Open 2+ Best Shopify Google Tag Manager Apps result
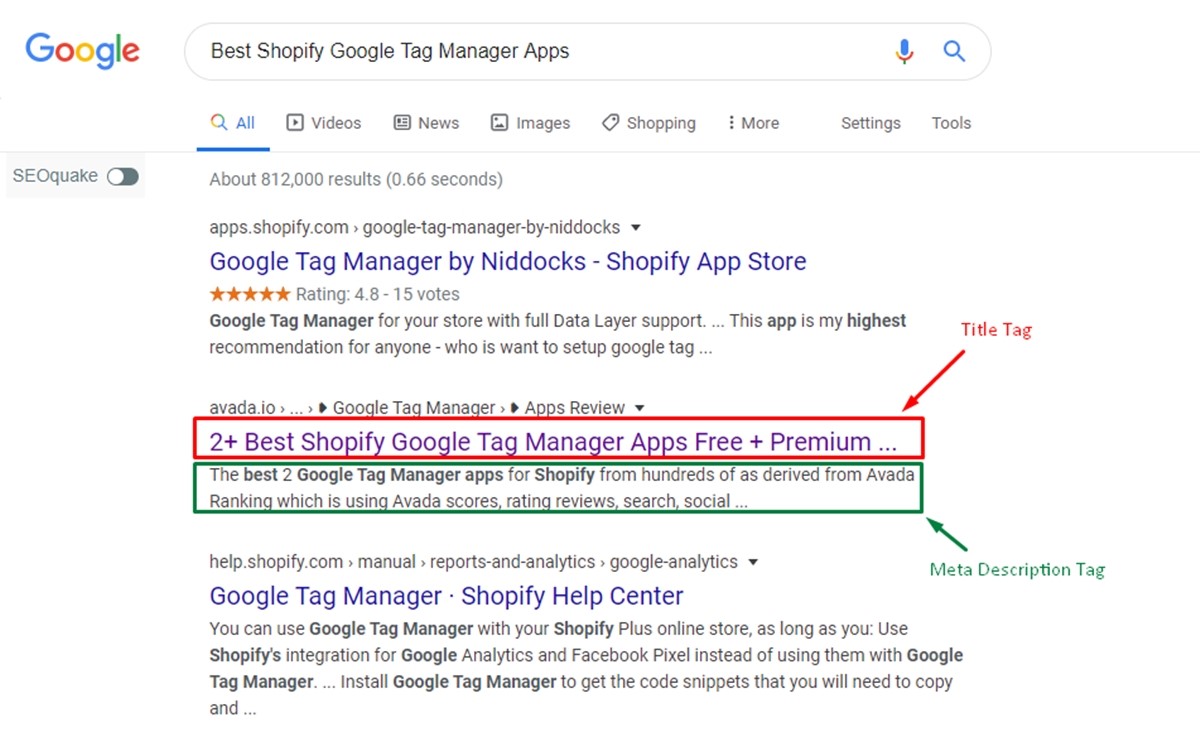 pyautogui.click(x=553, y=442)
